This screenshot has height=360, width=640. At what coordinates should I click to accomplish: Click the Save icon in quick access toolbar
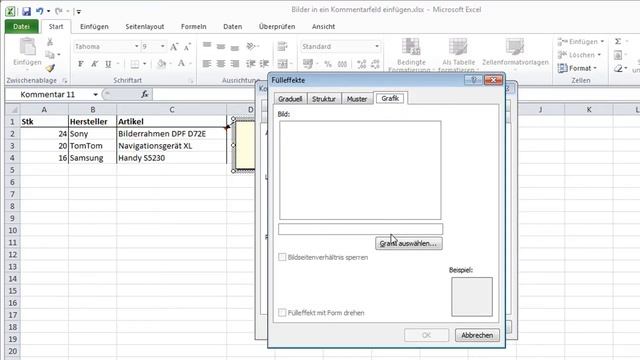(x=27, y=11)
